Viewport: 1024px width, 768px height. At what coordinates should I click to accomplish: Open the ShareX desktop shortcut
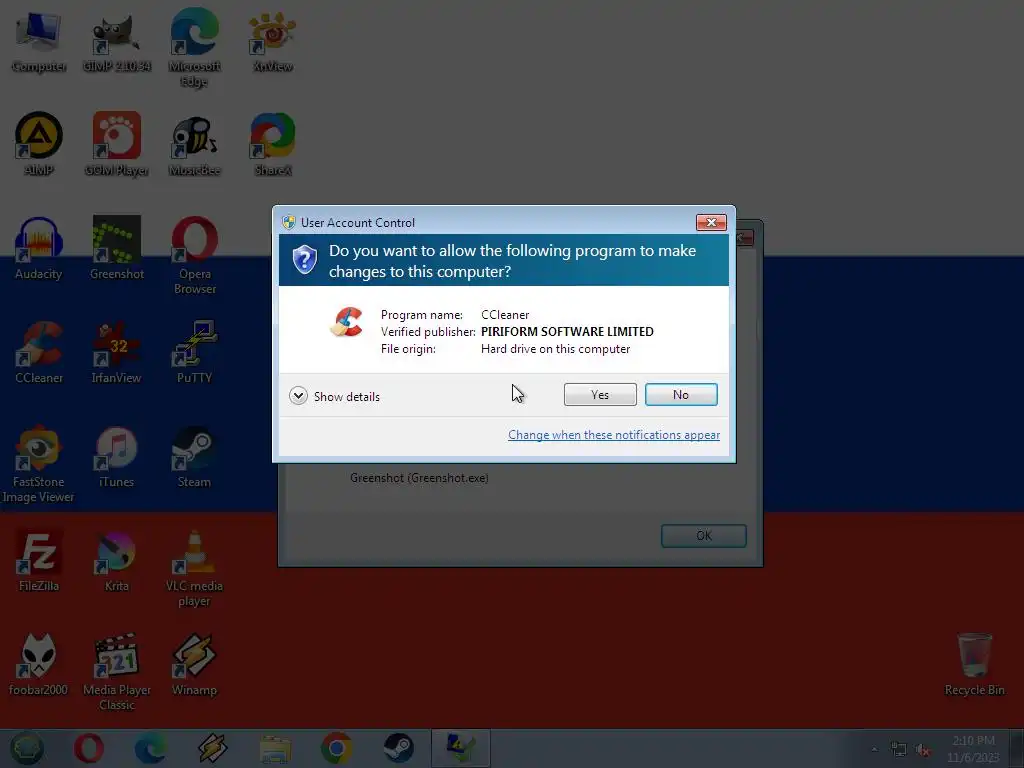(x=272, y=145)
